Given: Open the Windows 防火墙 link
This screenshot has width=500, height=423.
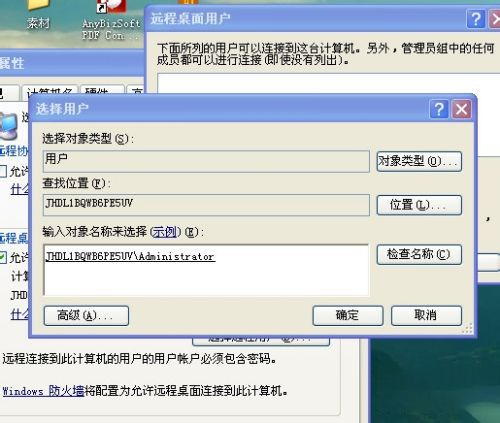Looking at the screenshot, I should click(x=43, y=391).
